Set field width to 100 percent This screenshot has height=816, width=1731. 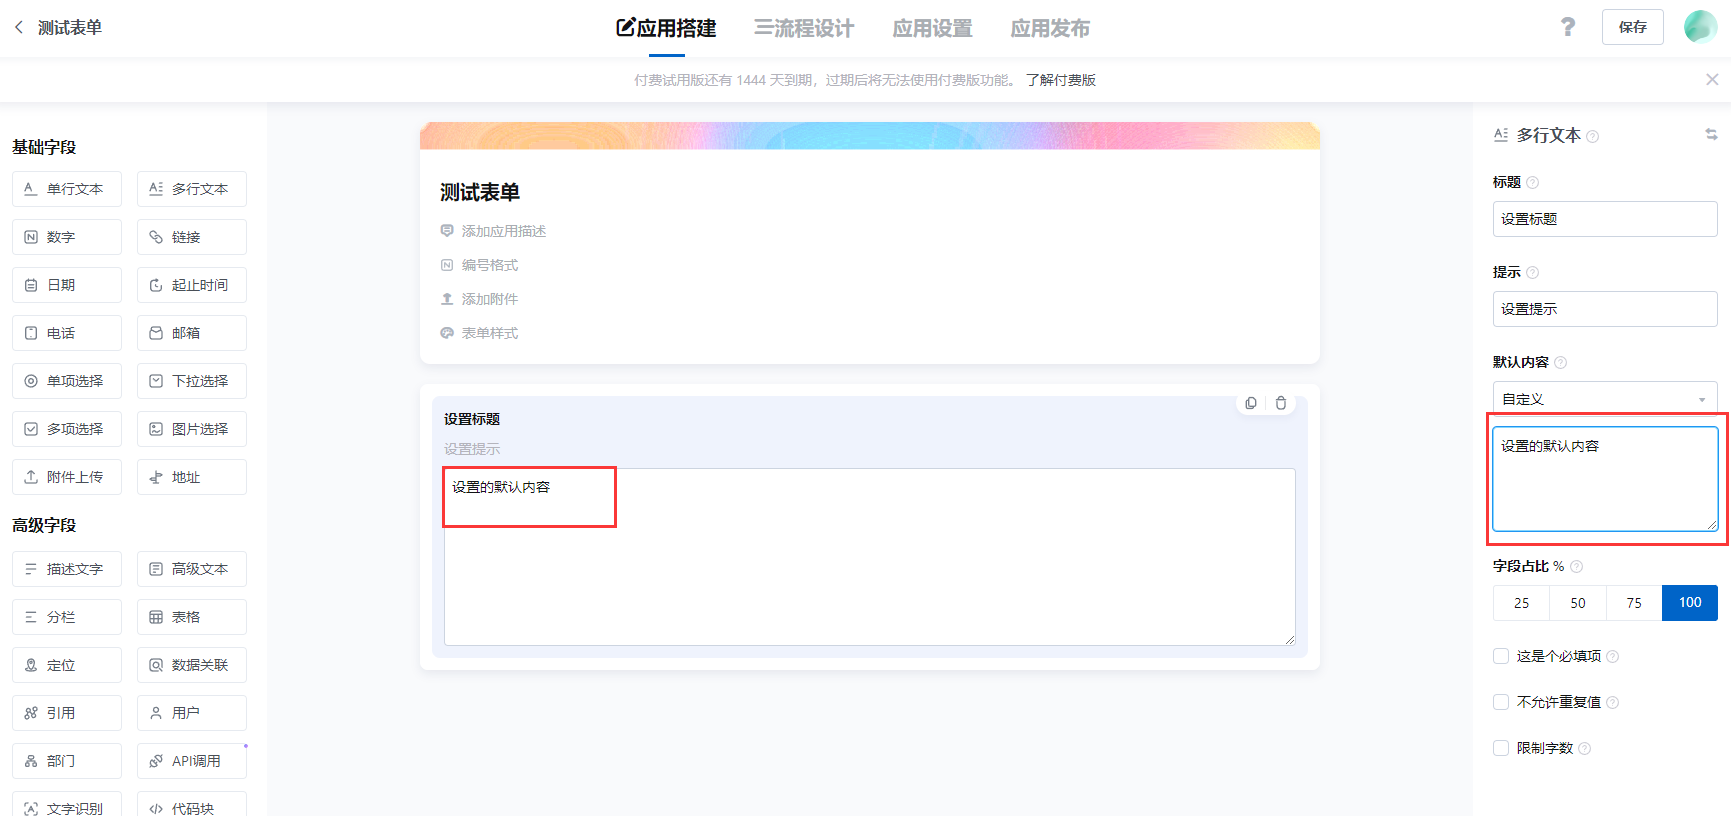pyautogui.click(x=1690, y=603)
